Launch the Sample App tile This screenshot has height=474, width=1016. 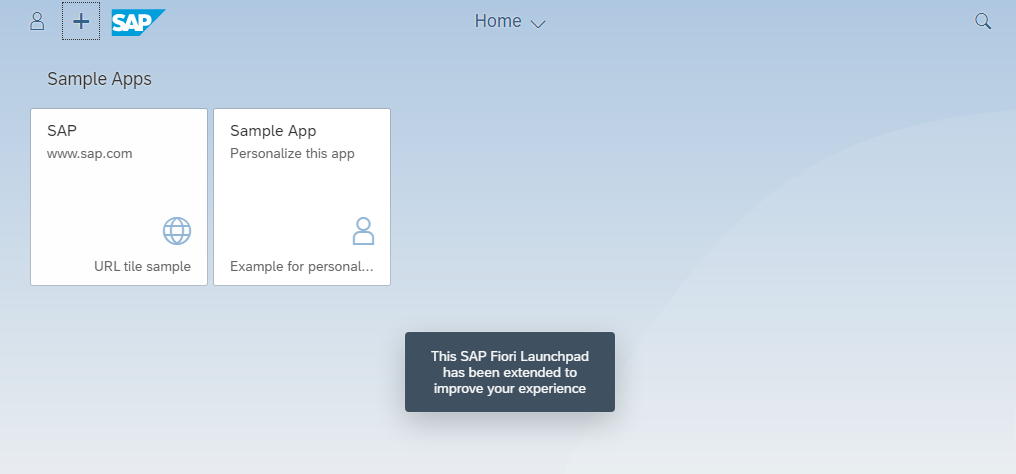click(x=302, y=197)
